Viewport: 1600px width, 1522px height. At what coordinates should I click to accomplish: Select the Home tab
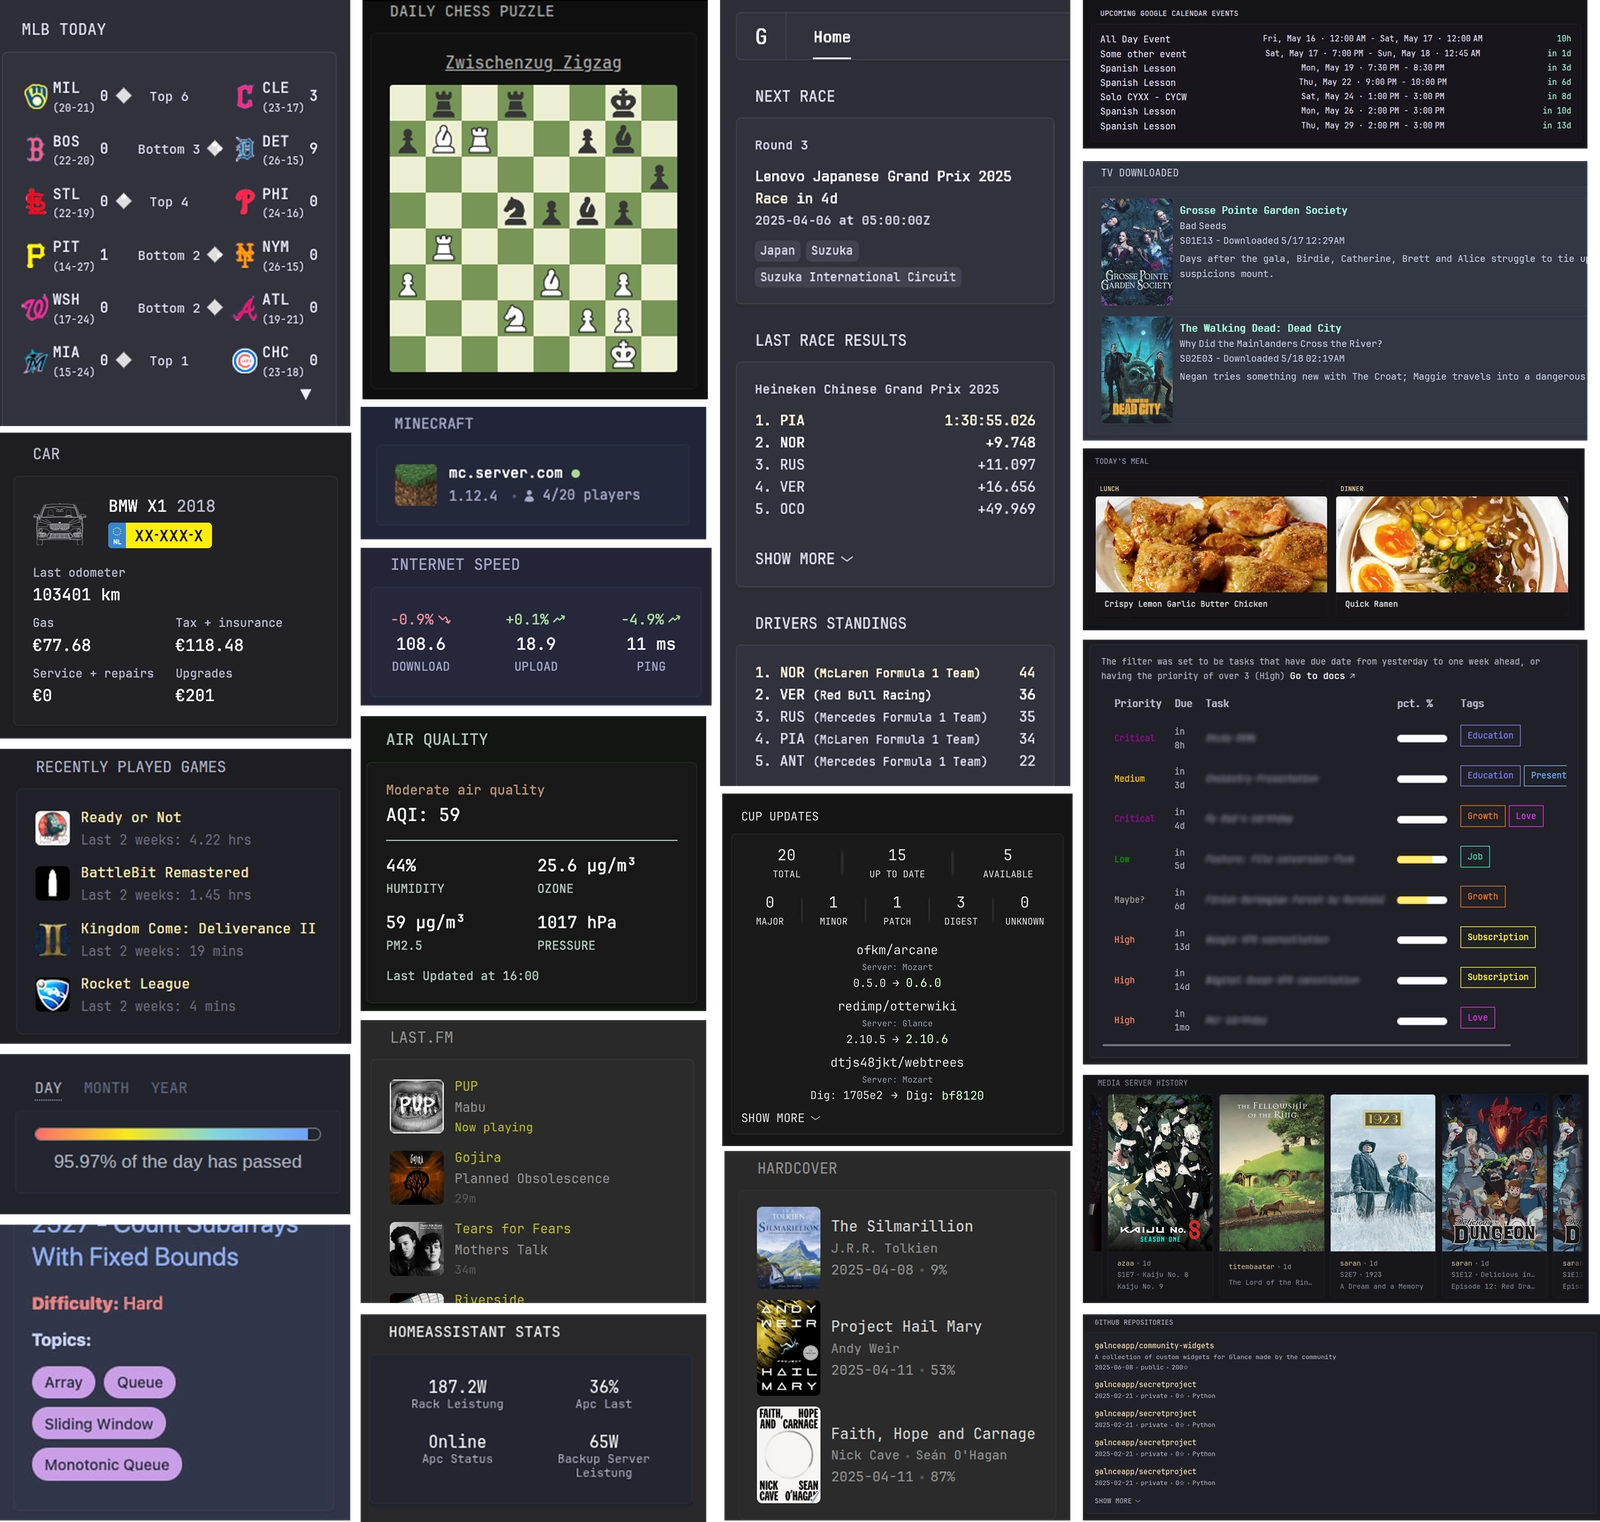click(831, 37)
